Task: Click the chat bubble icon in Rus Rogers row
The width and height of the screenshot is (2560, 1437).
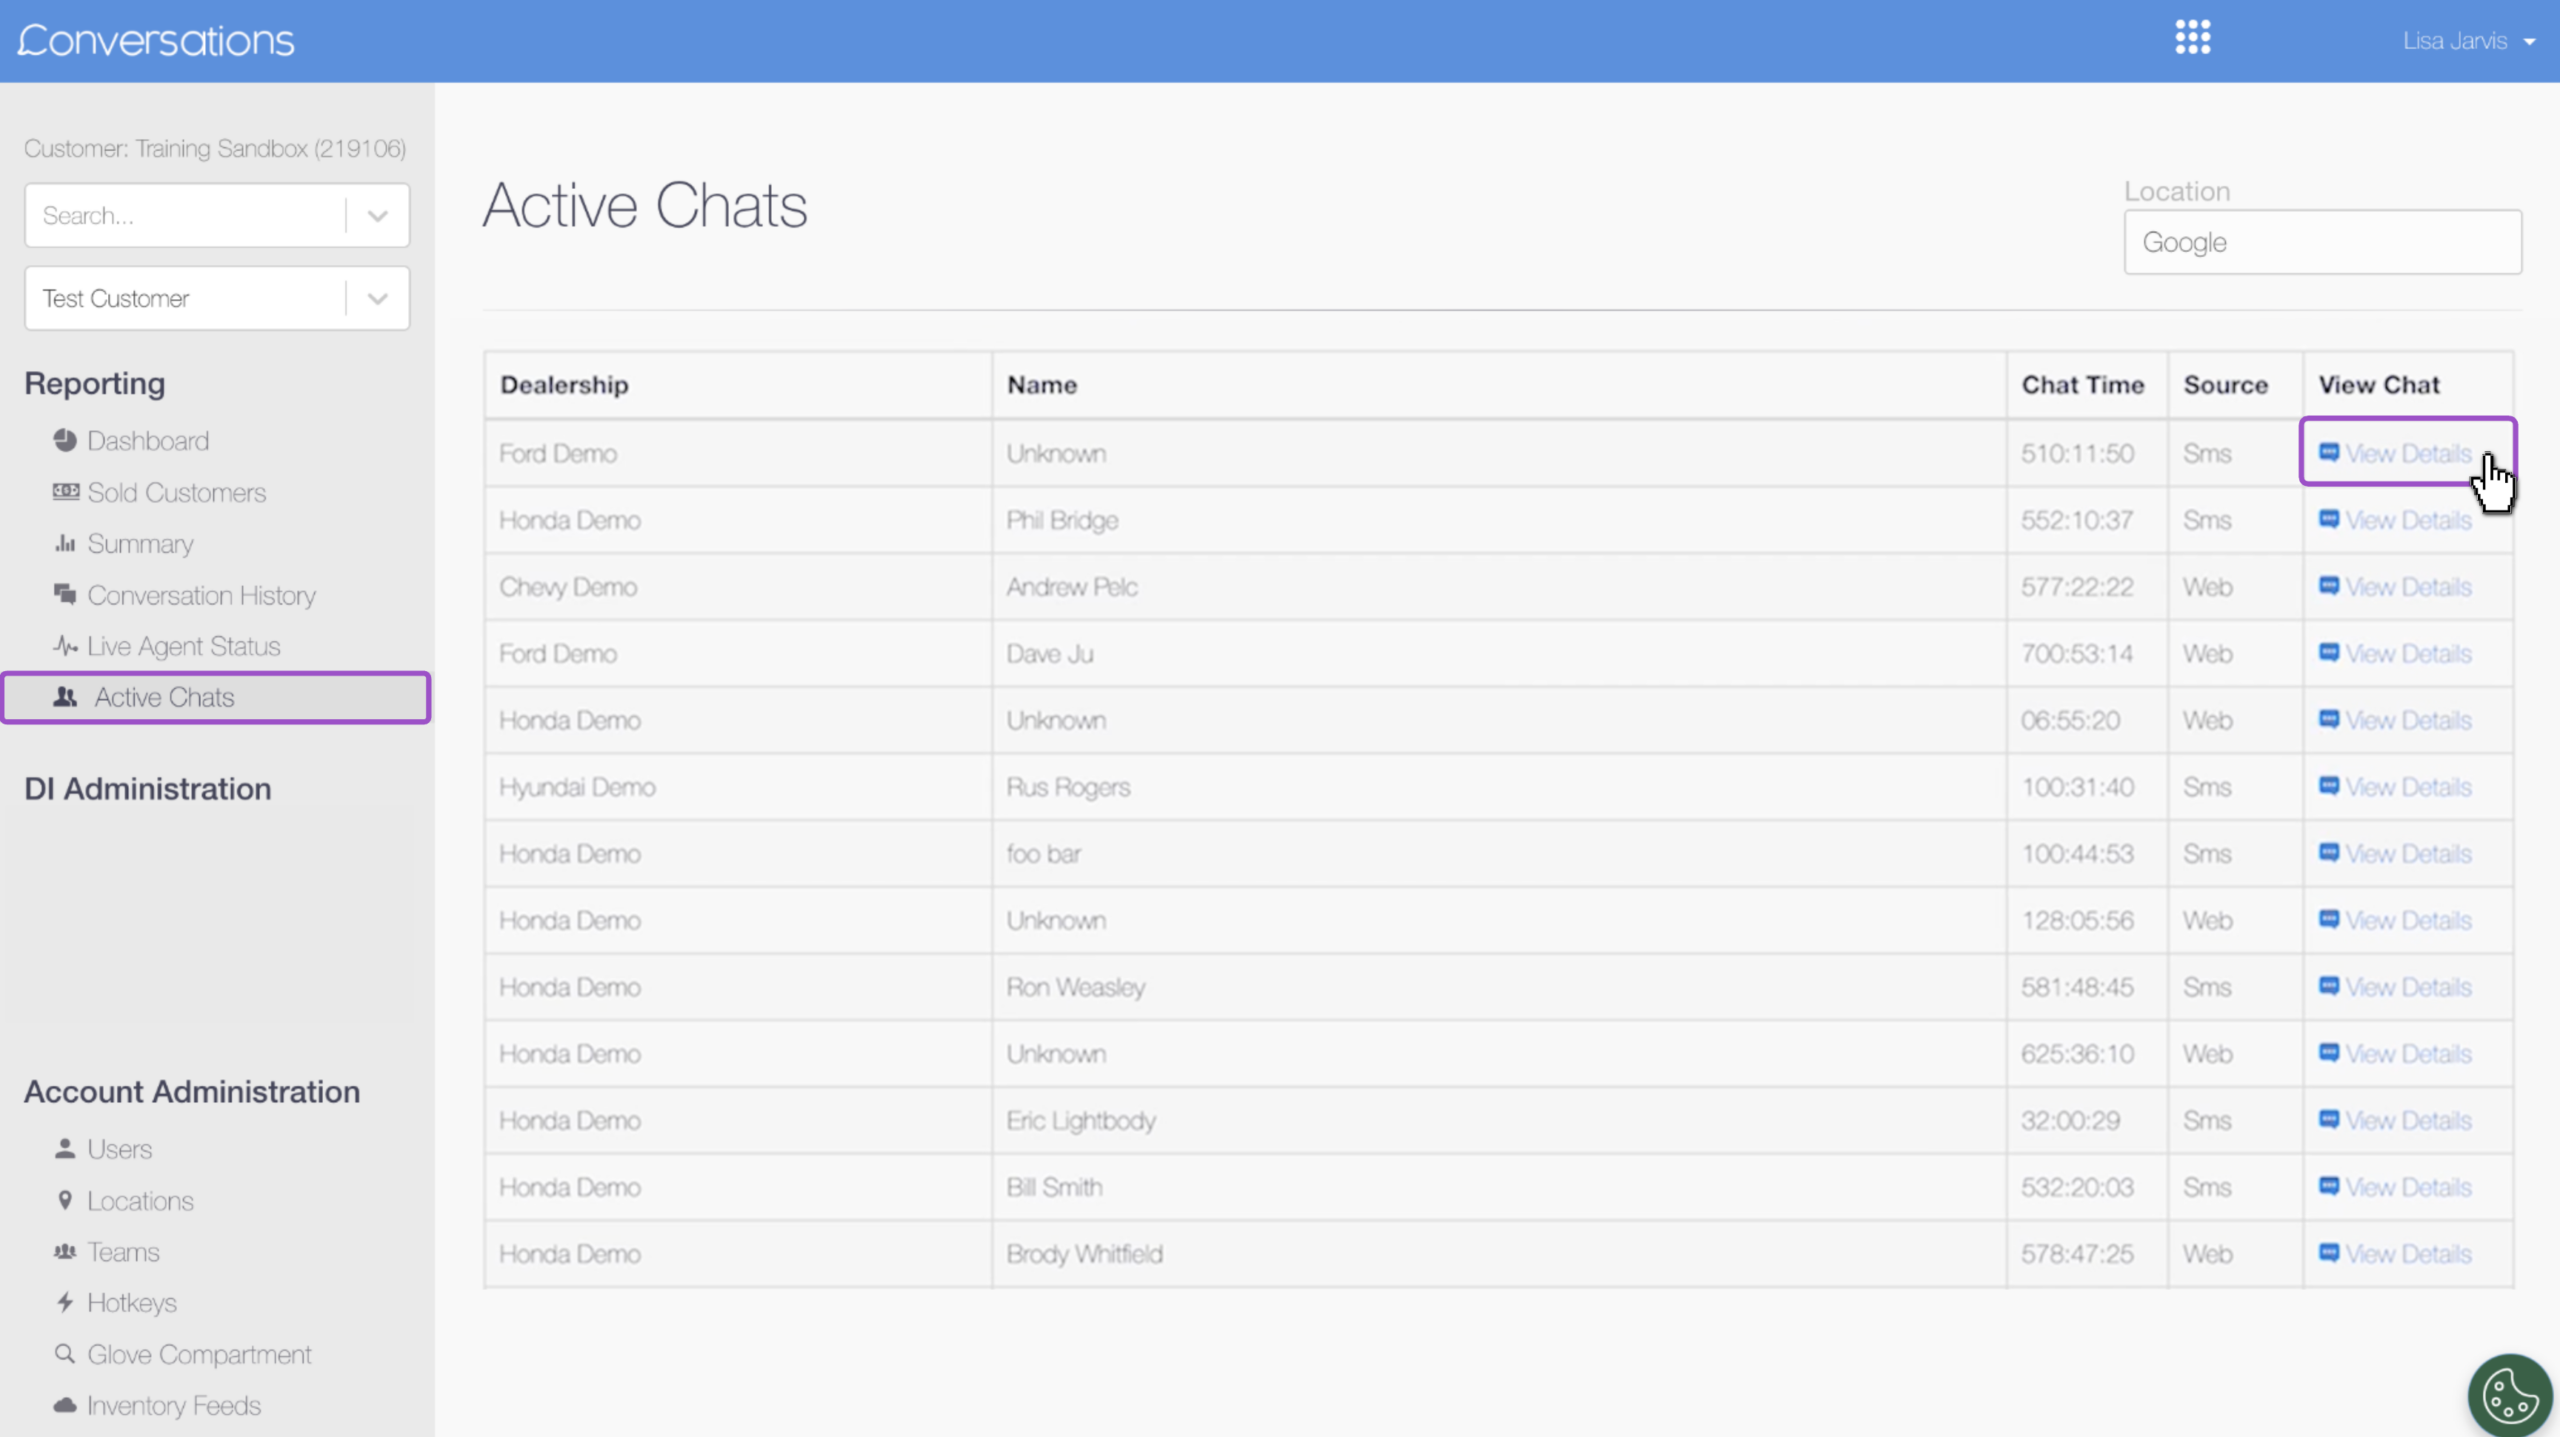Action: 2329,786
